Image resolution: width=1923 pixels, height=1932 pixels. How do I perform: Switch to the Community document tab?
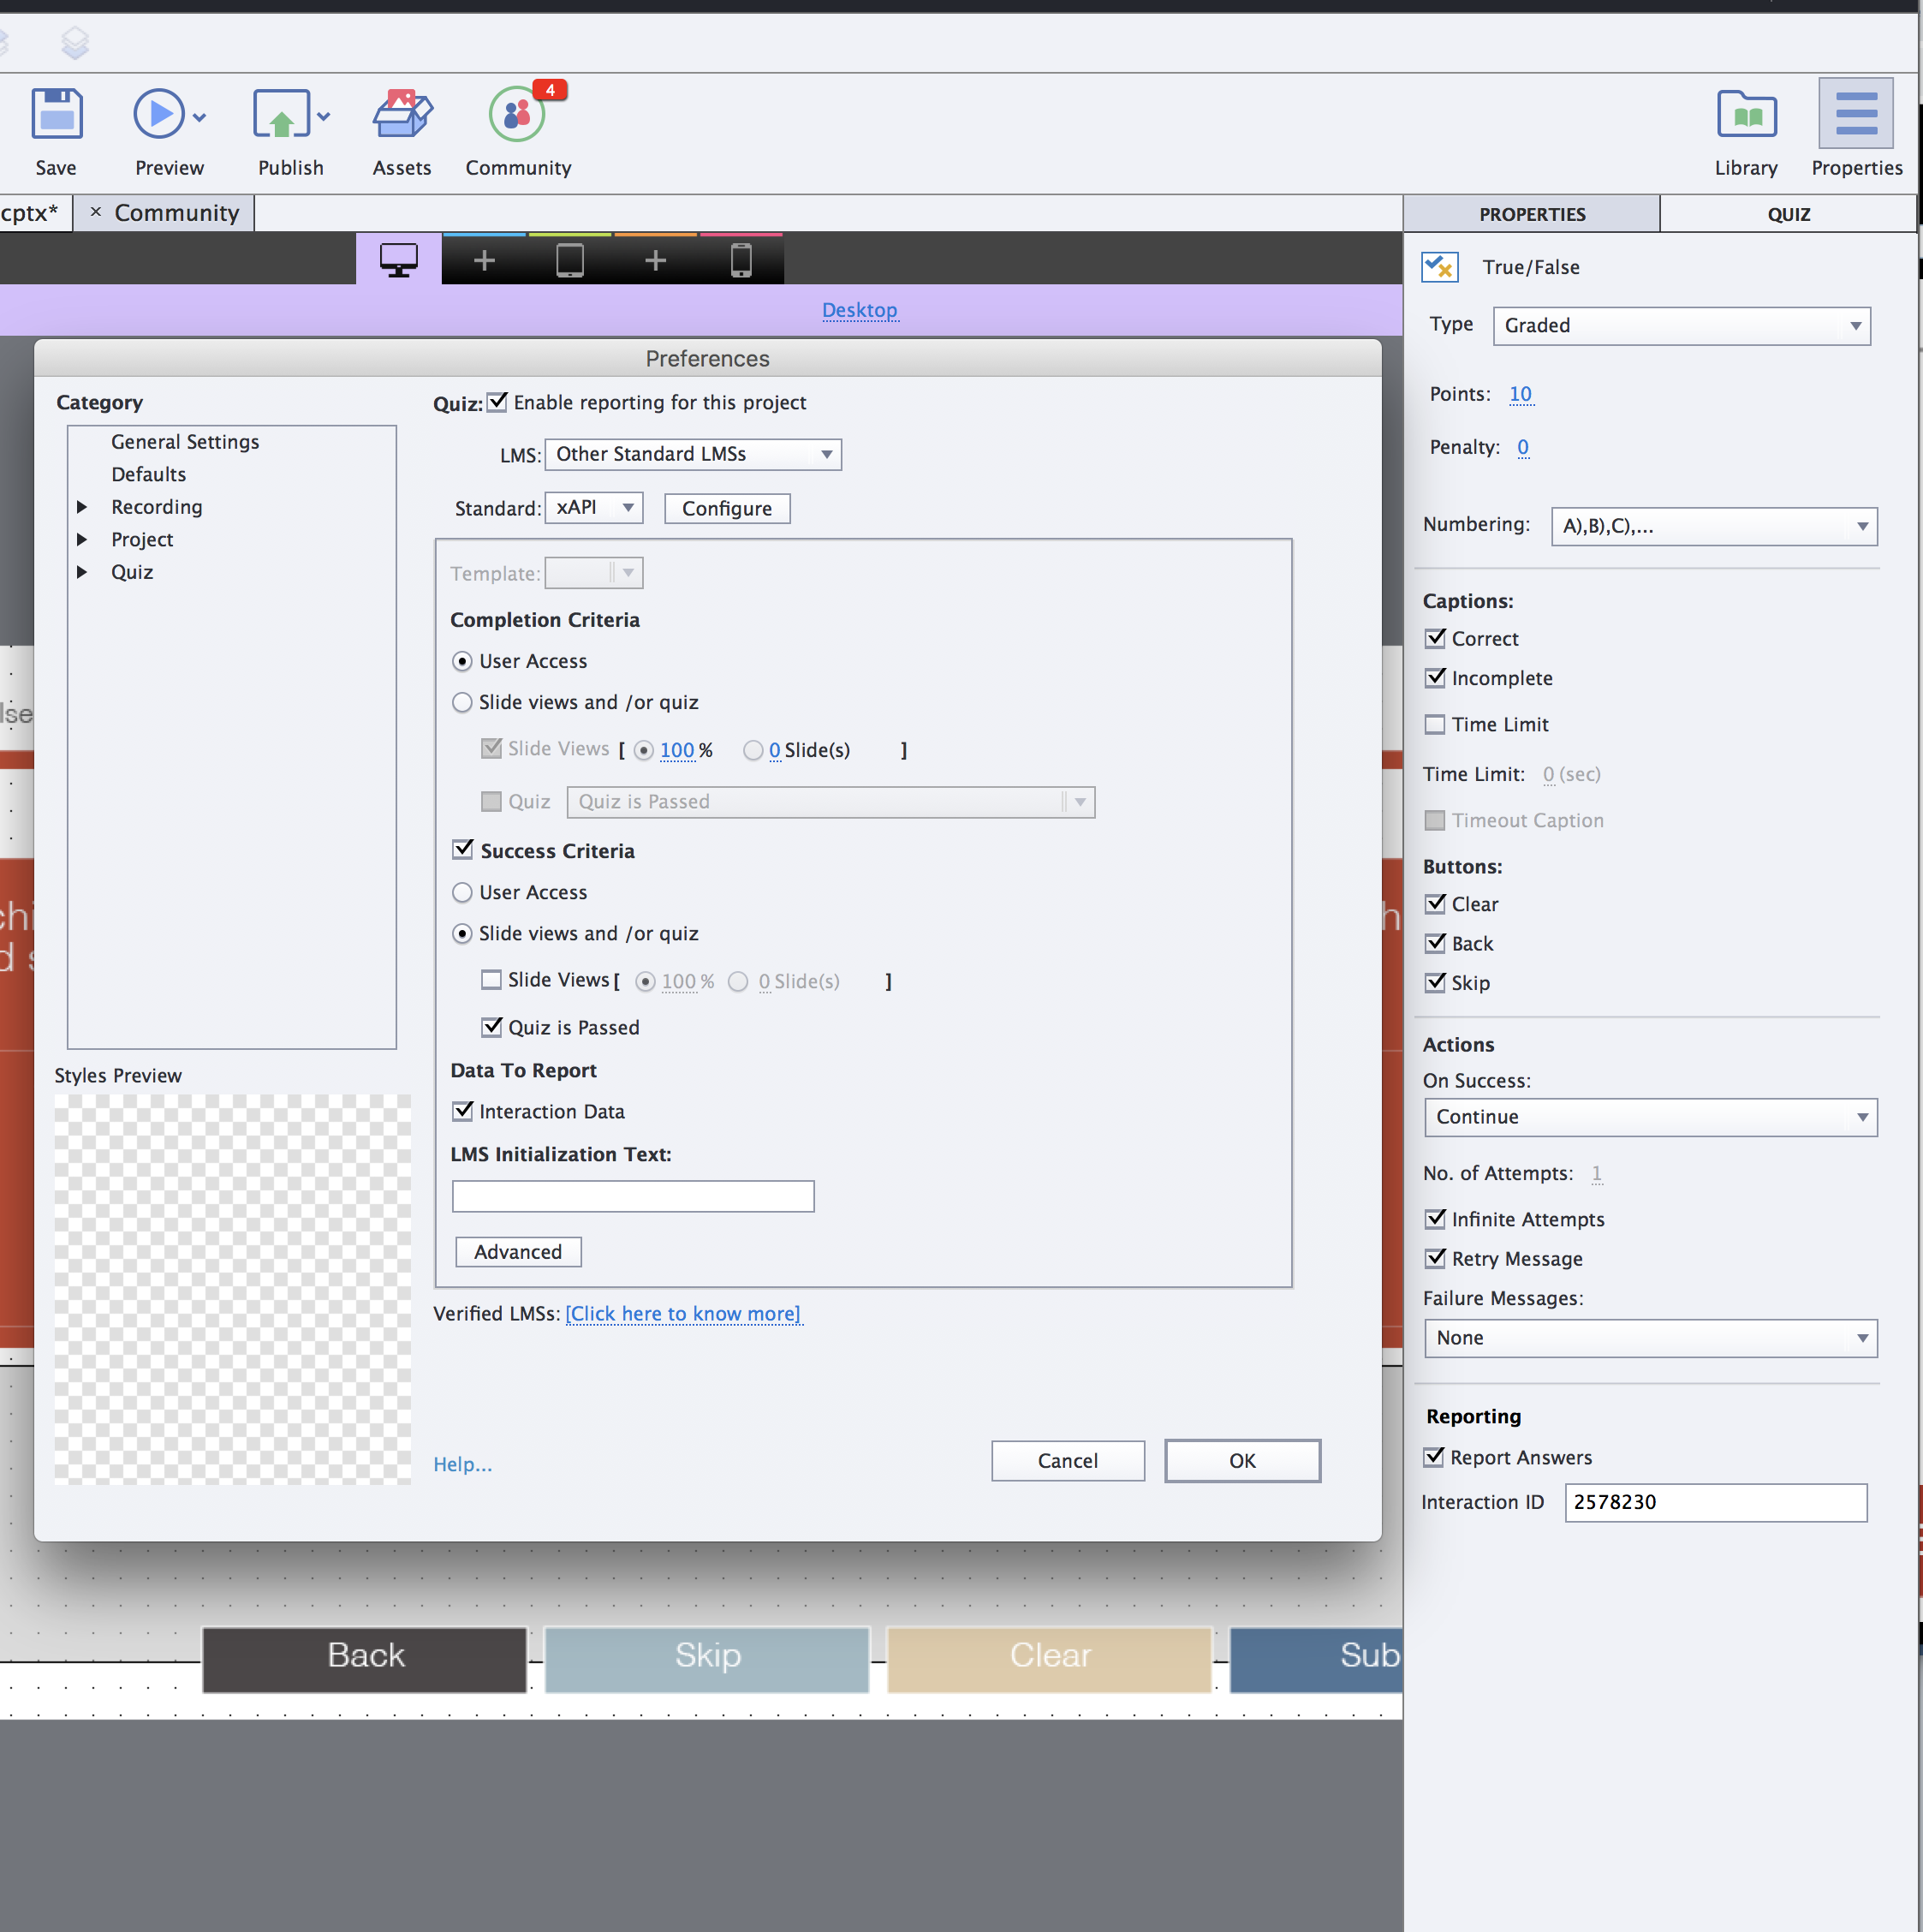click(176, 213)
